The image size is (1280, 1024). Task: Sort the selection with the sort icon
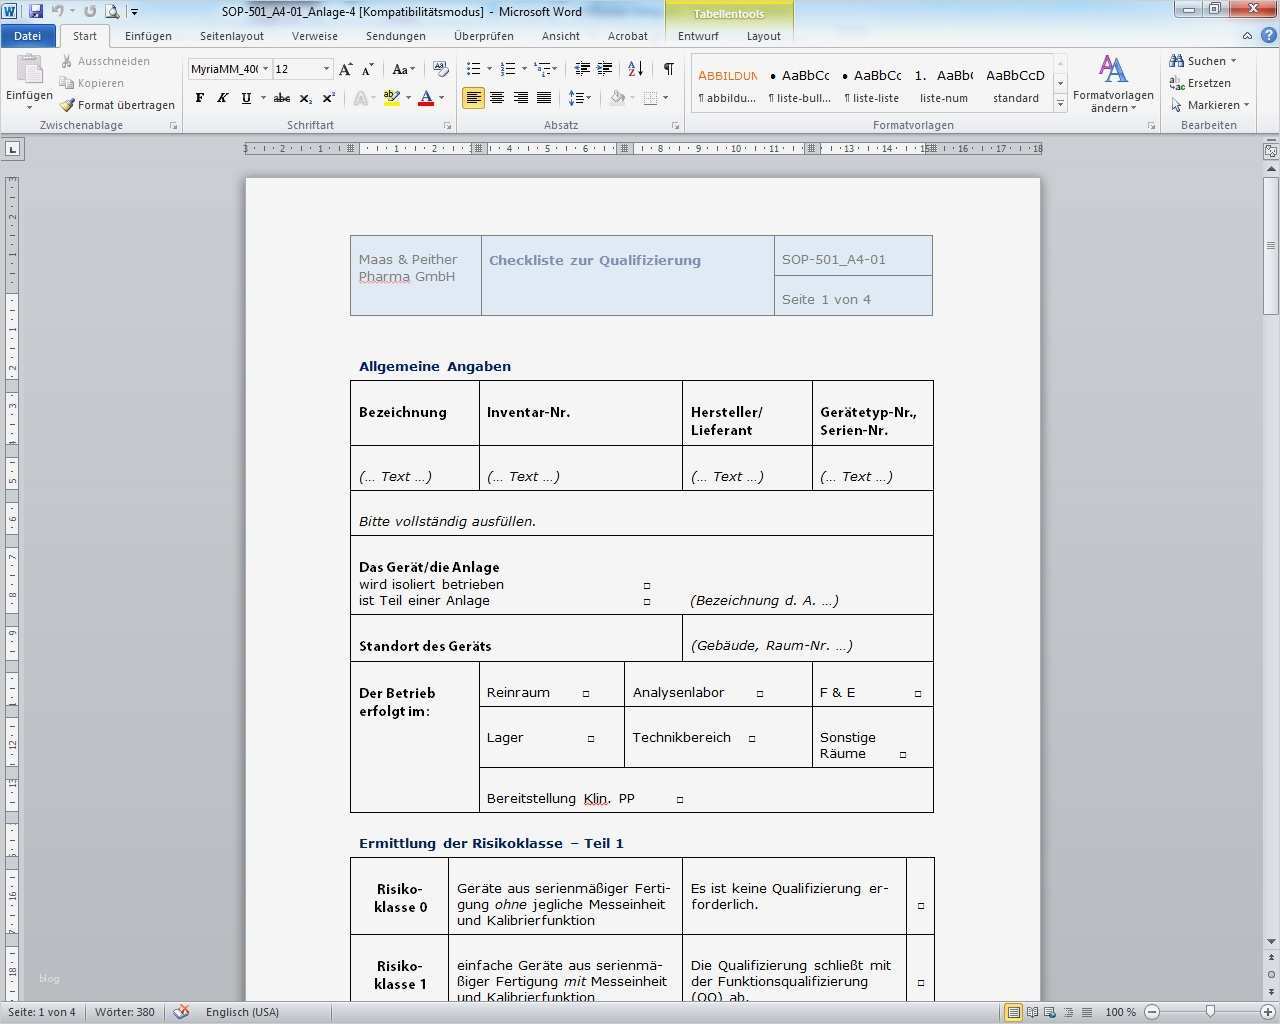(x=635, y=69)
